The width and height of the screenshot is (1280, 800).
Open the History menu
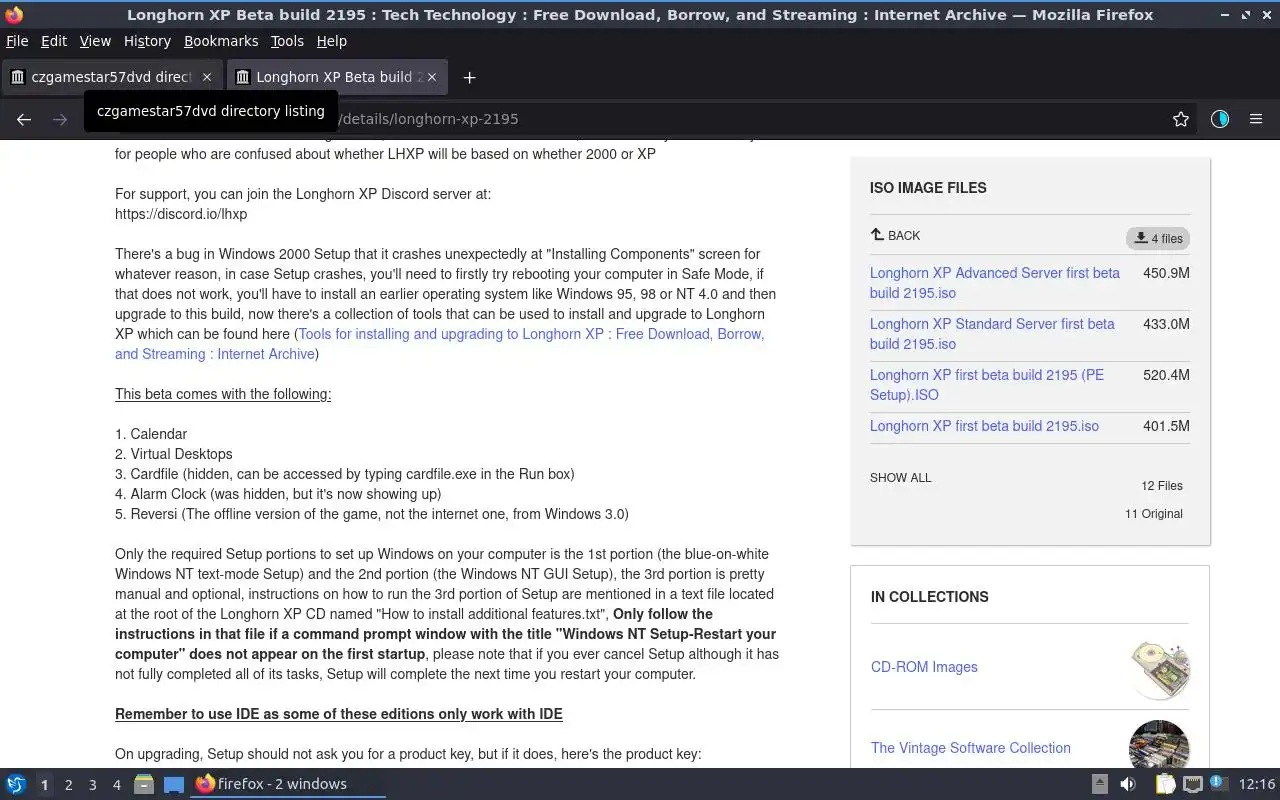[x=147, y=41]
